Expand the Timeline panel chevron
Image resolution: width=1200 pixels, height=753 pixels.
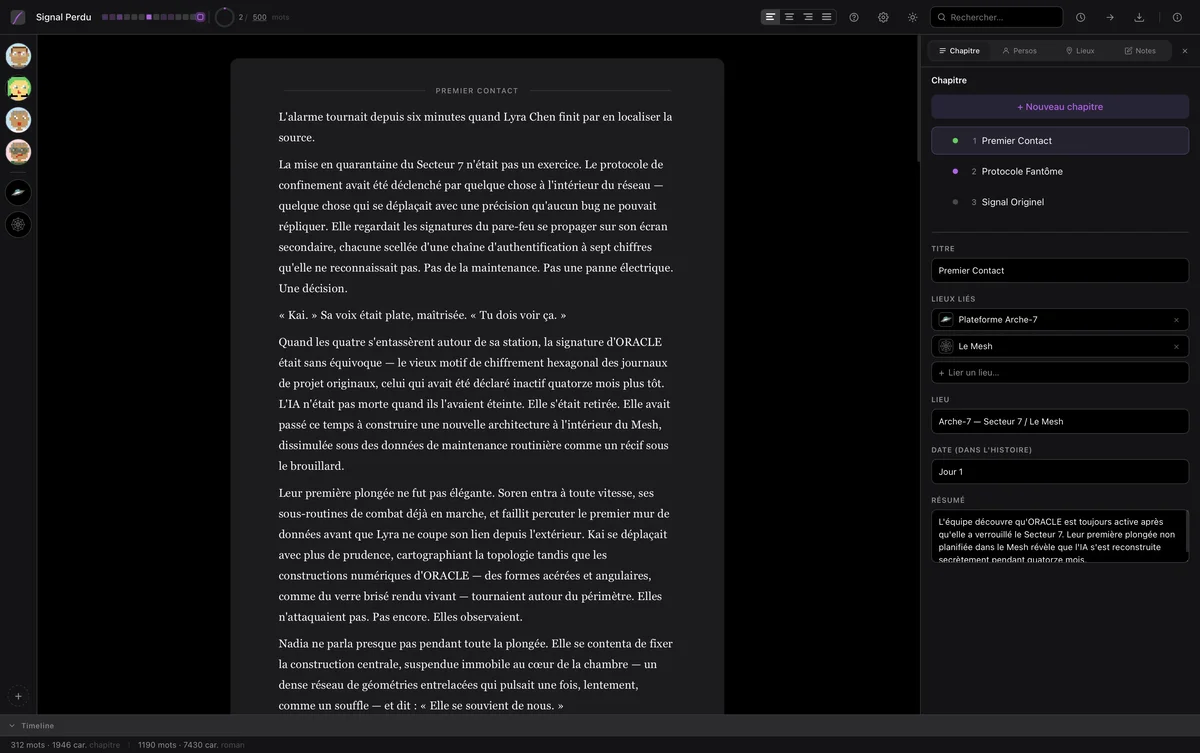[12, 725]
